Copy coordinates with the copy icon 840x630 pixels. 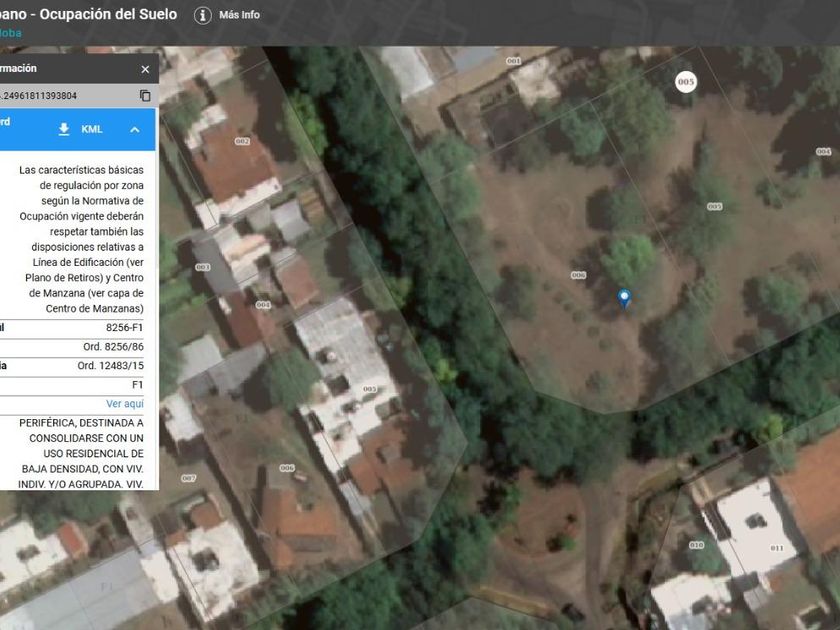145,95
